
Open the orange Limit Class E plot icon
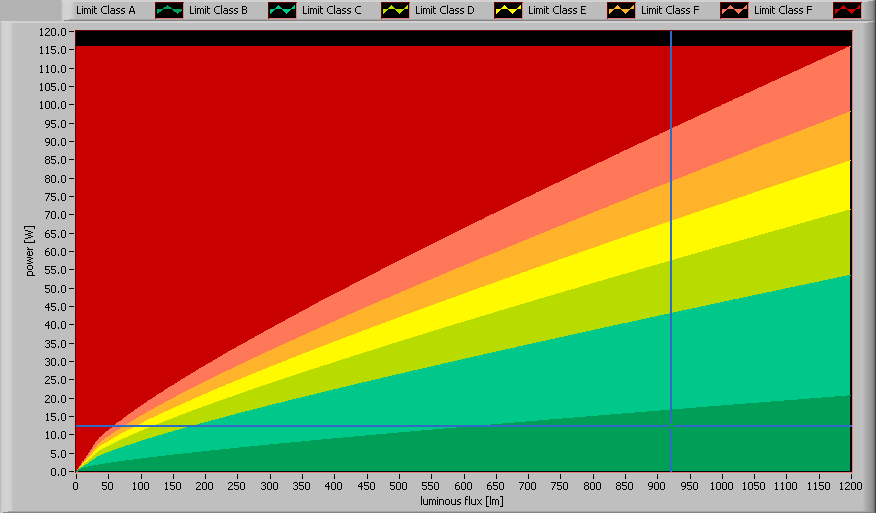pos(621,10)
